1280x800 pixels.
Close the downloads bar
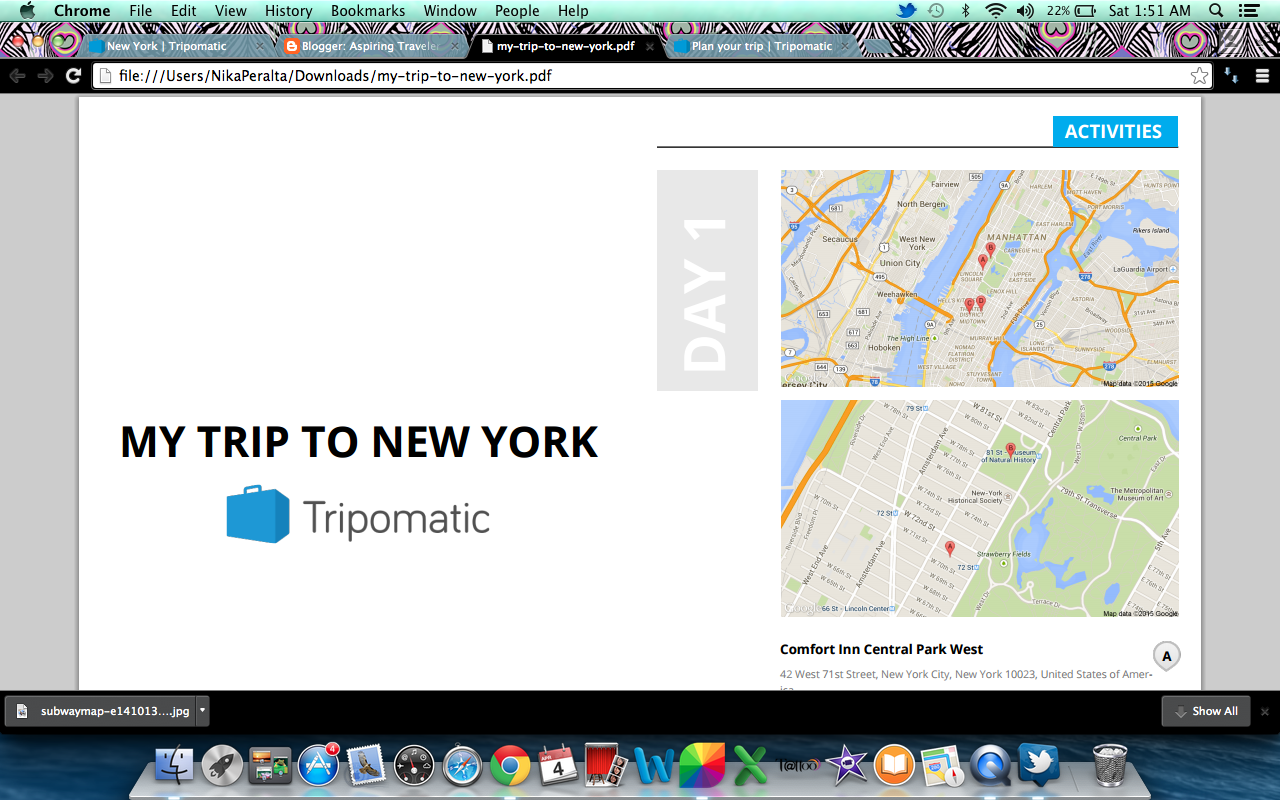pyautogui.click(x=1265, y=711)
